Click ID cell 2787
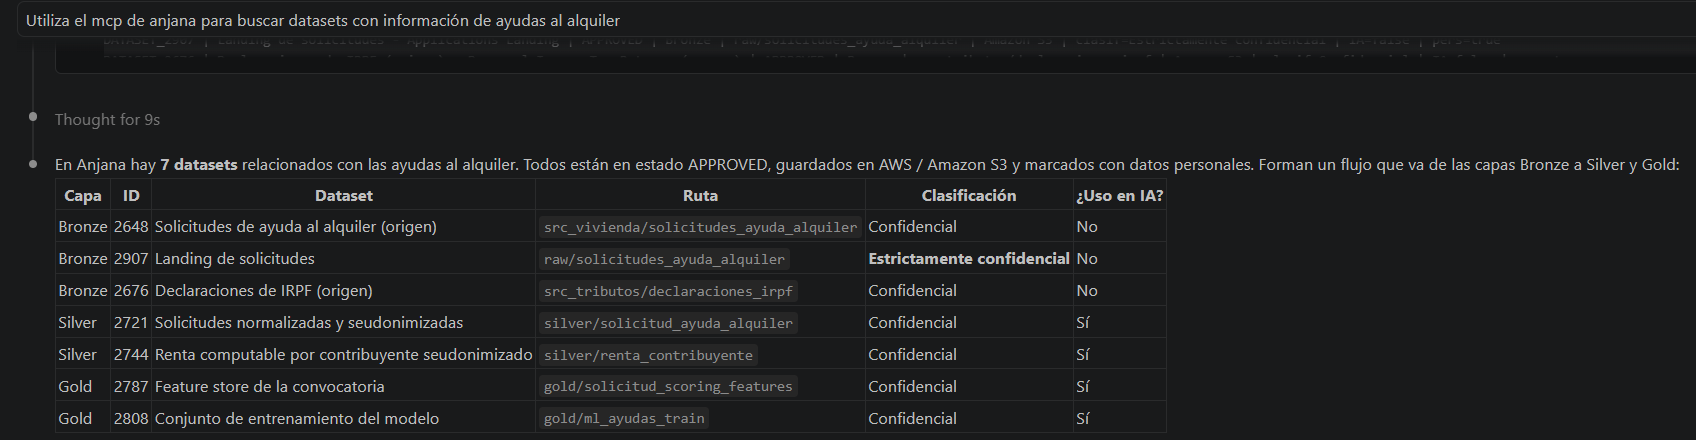This screenshot has height=440, width=1696. click(x=131, y=387)
